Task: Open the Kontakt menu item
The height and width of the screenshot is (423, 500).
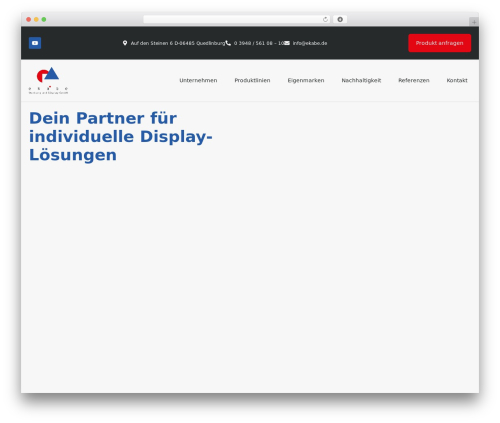Action: pyautogui.click(x=457, y=80)
